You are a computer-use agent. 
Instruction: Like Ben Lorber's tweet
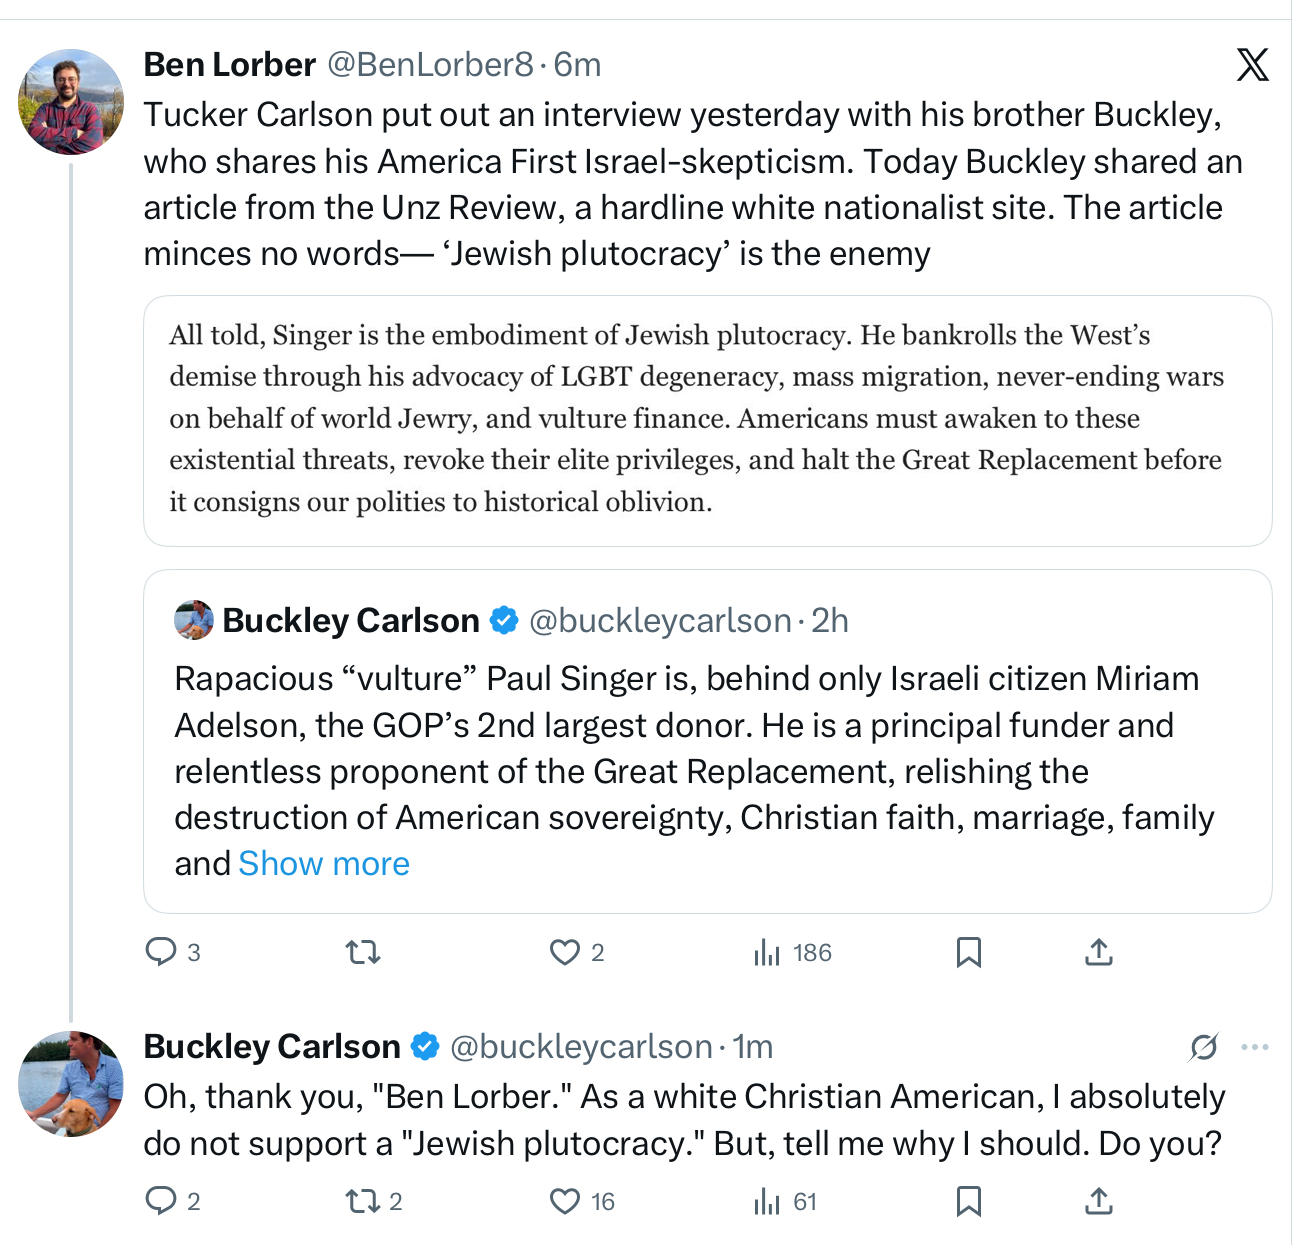point(565,952)
